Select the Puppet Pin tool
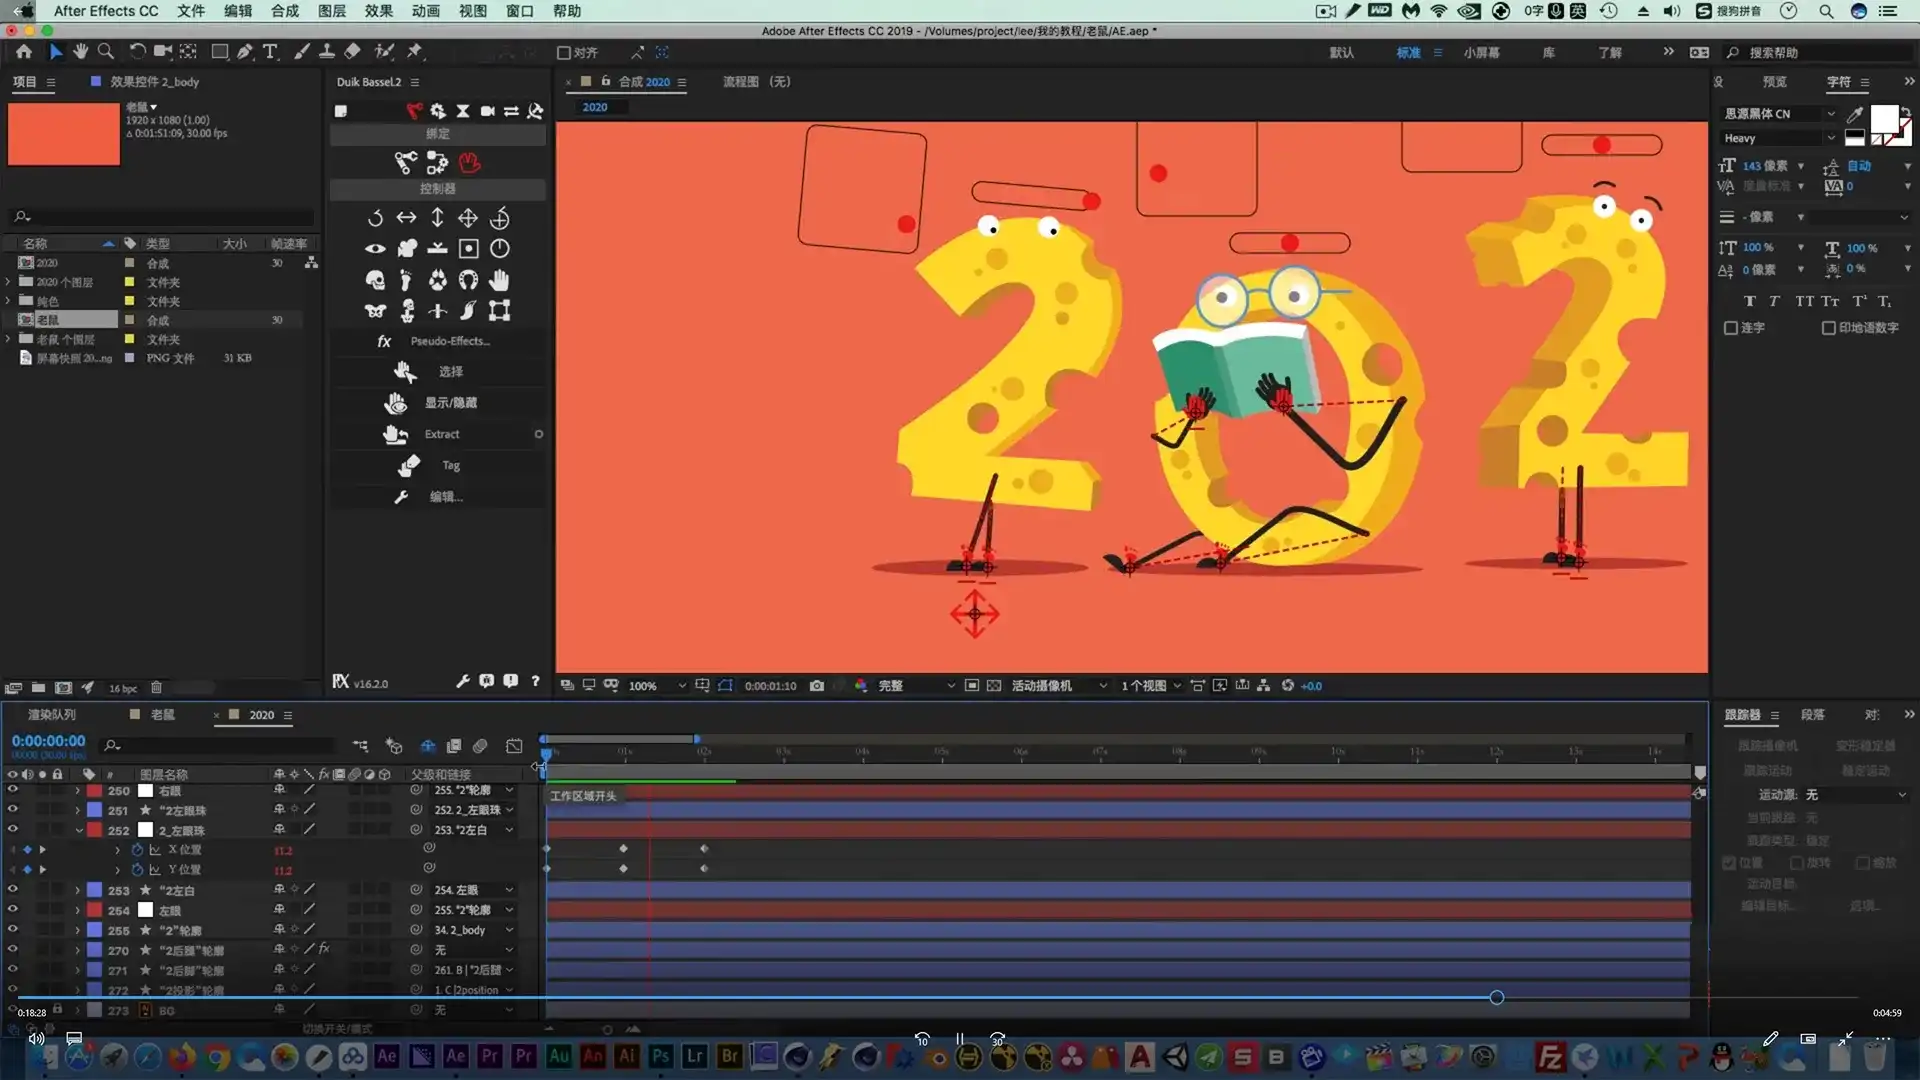Viewport: 1920px width, 1080px height. [415, 51]
